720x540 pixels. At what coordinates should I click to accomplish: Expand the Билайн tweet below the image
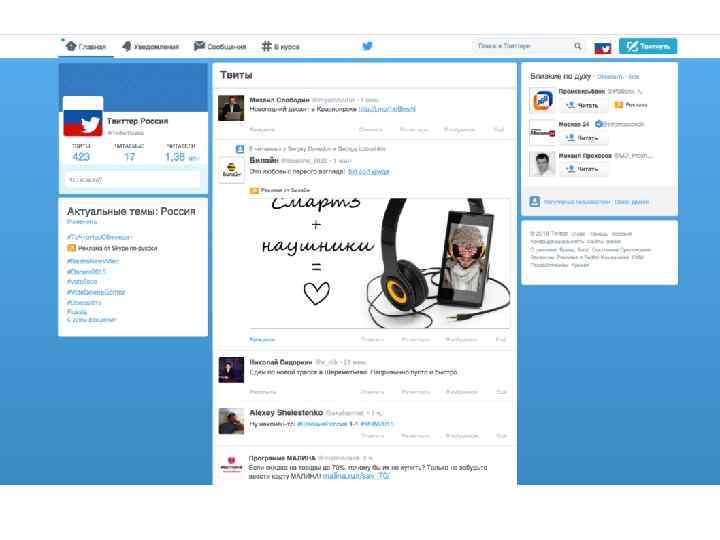click(262, 339)
